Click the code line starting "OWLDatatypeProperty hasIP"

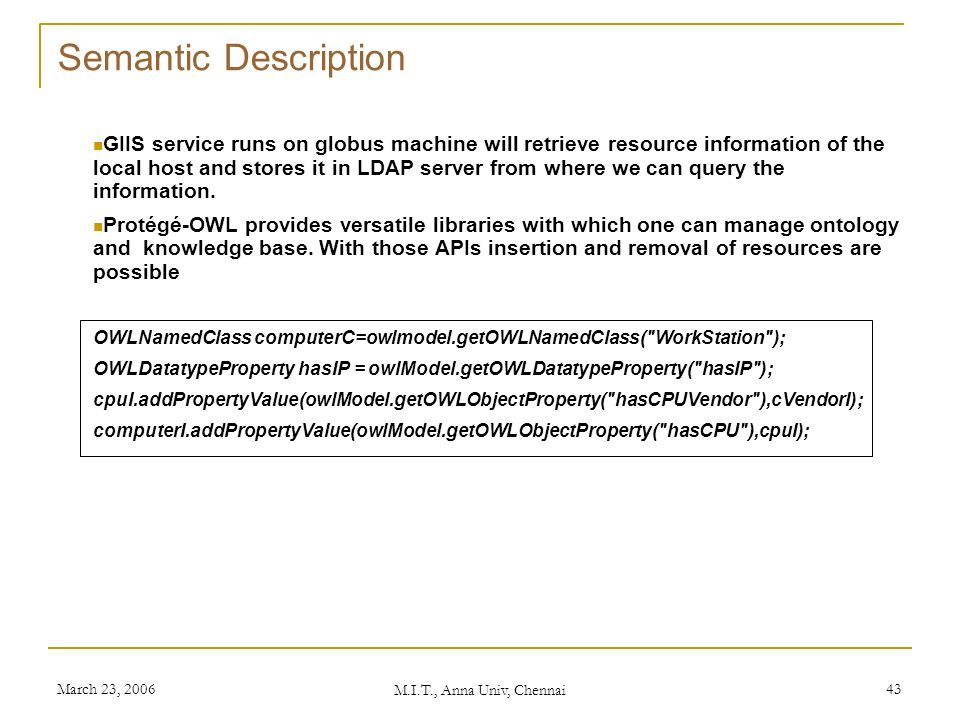pos(434,369)
